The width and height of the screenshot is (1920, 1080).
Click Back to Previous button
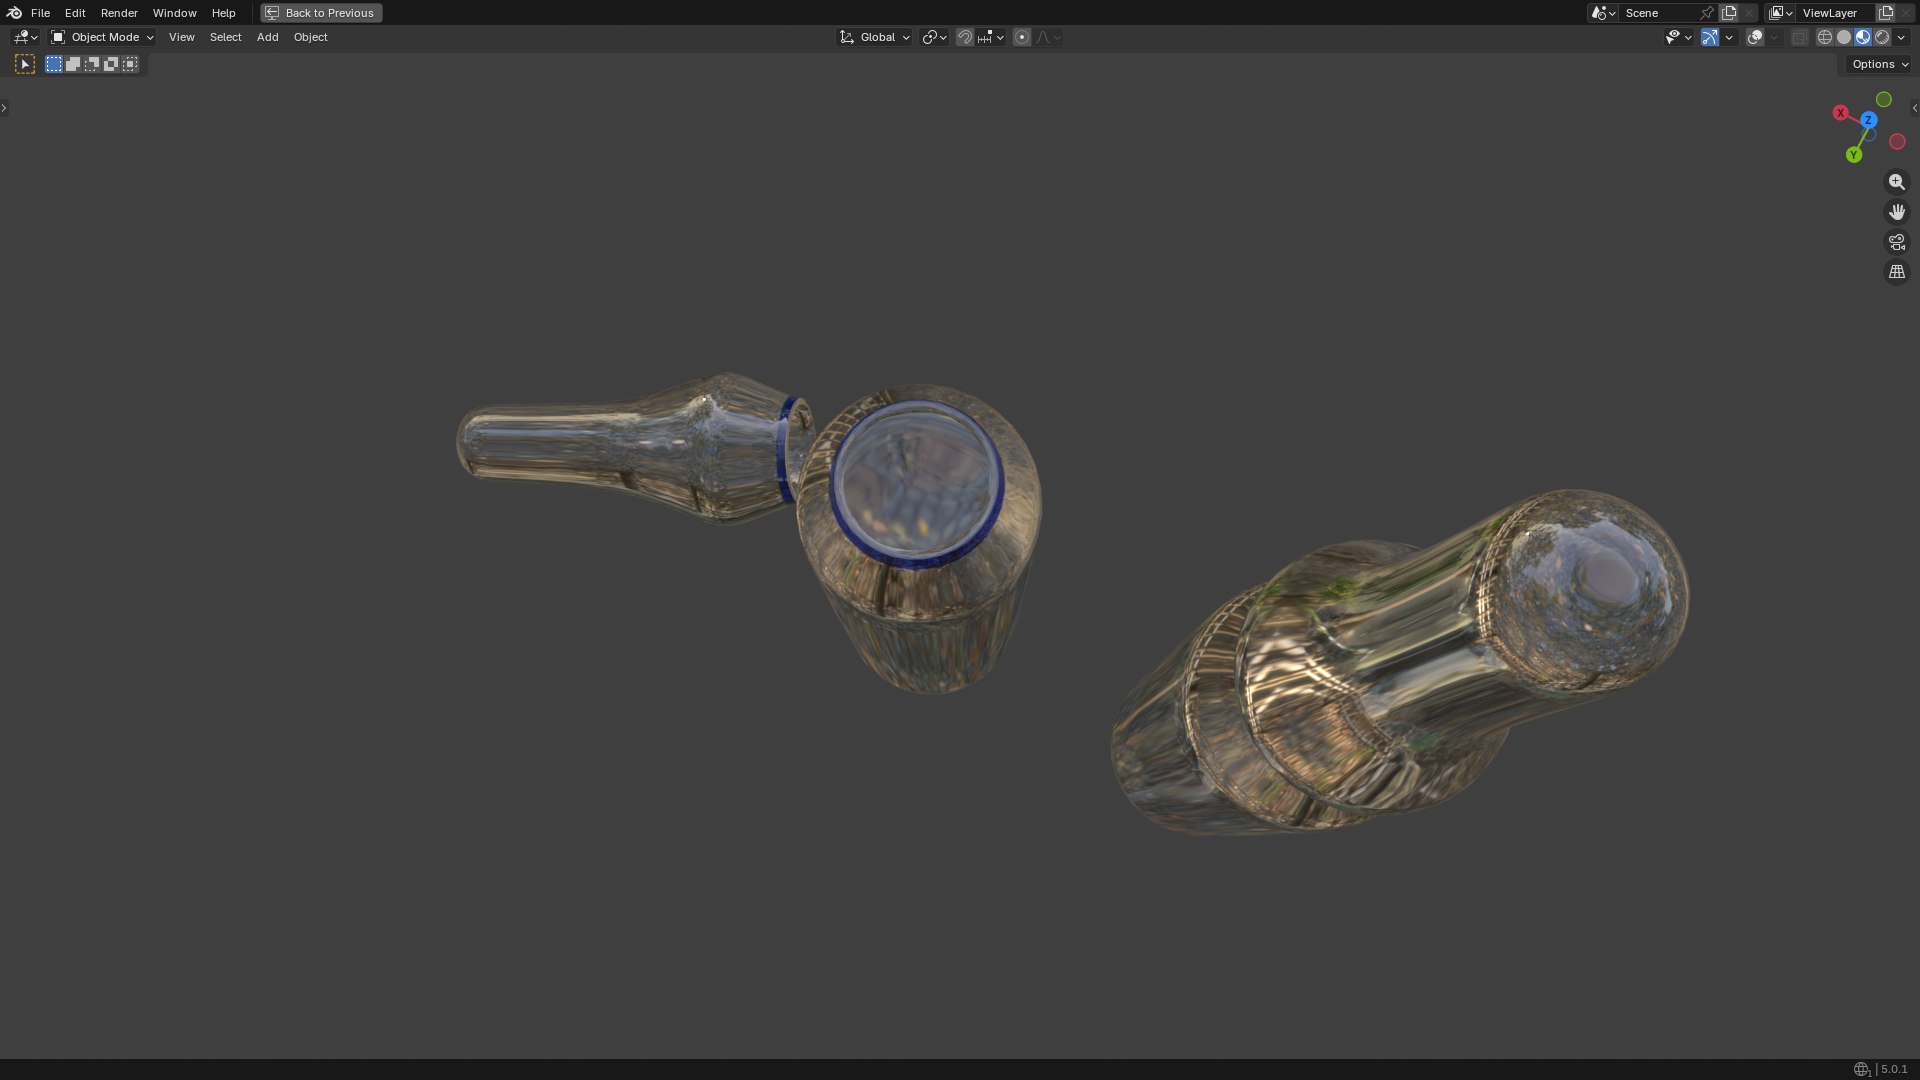(x=321, y=13)
